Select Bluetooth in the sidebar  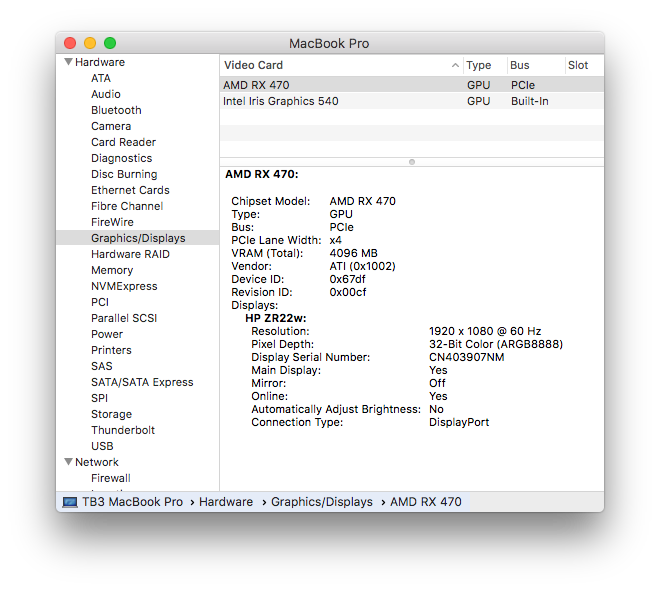pos(116,110)
